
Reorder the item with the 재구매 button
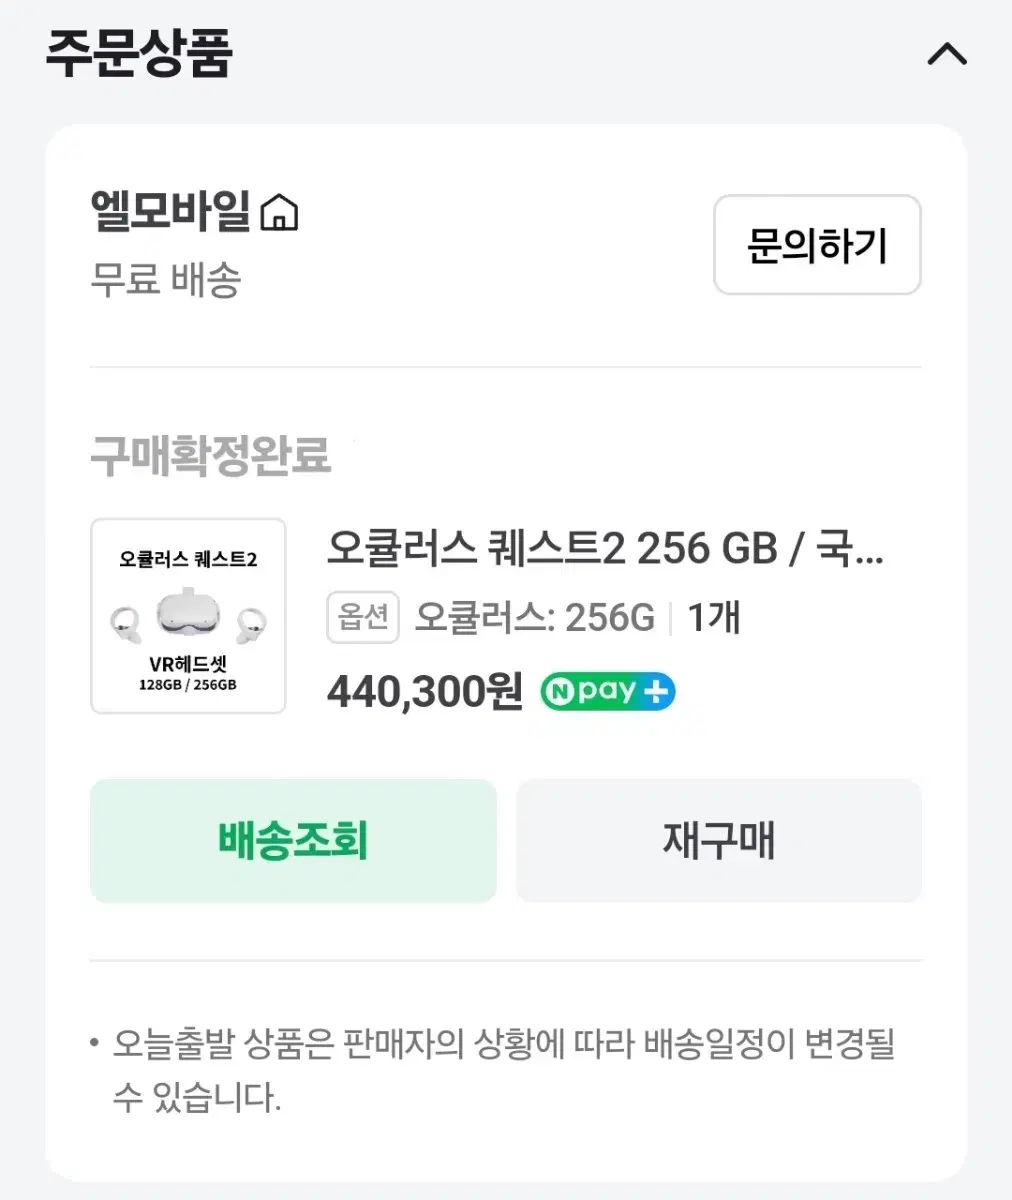tap(719, 841)
